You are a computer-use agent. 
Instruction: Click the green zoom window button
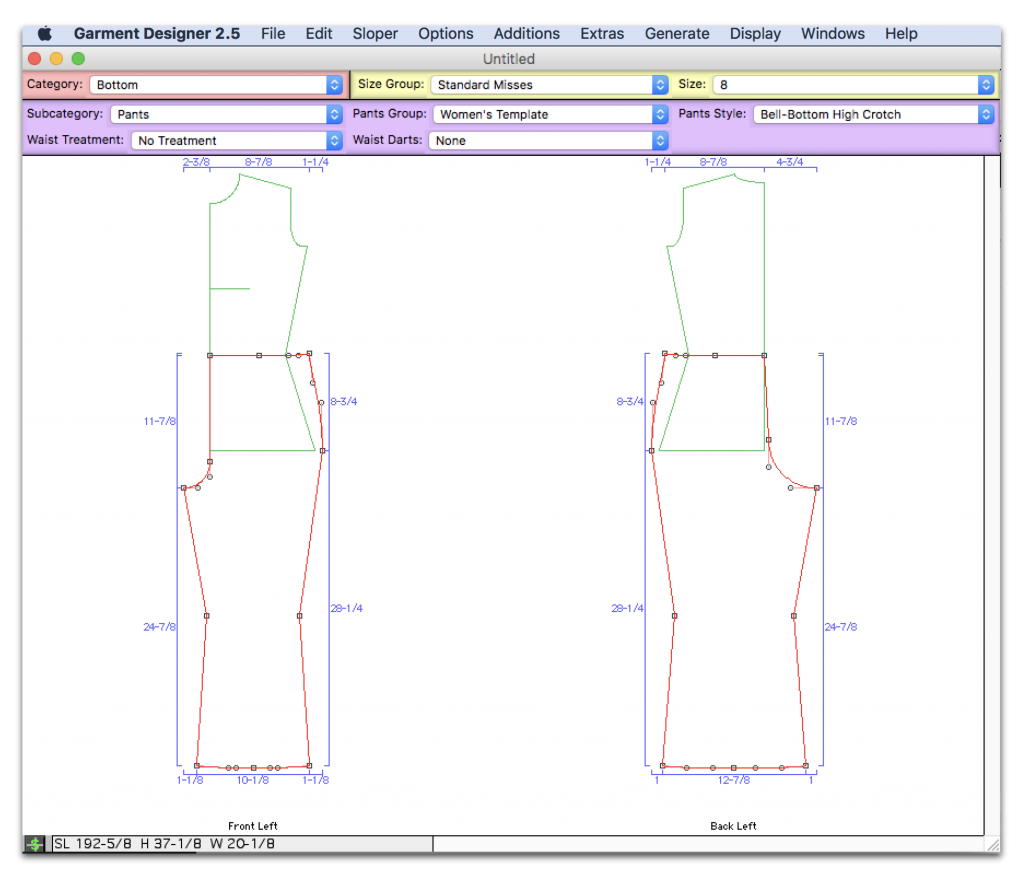(78, 59)
